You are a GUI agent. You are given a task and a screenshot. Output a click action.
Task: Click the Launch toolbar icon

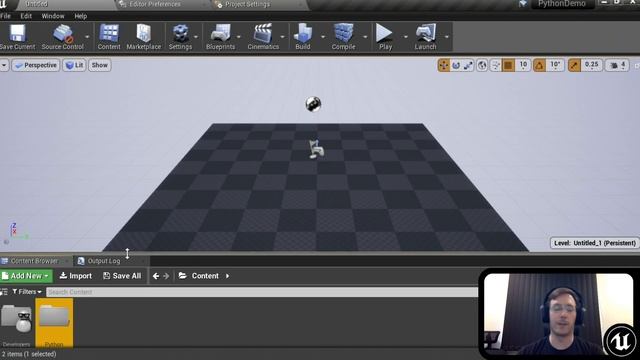pyautogui.click(x=425, y=37)
